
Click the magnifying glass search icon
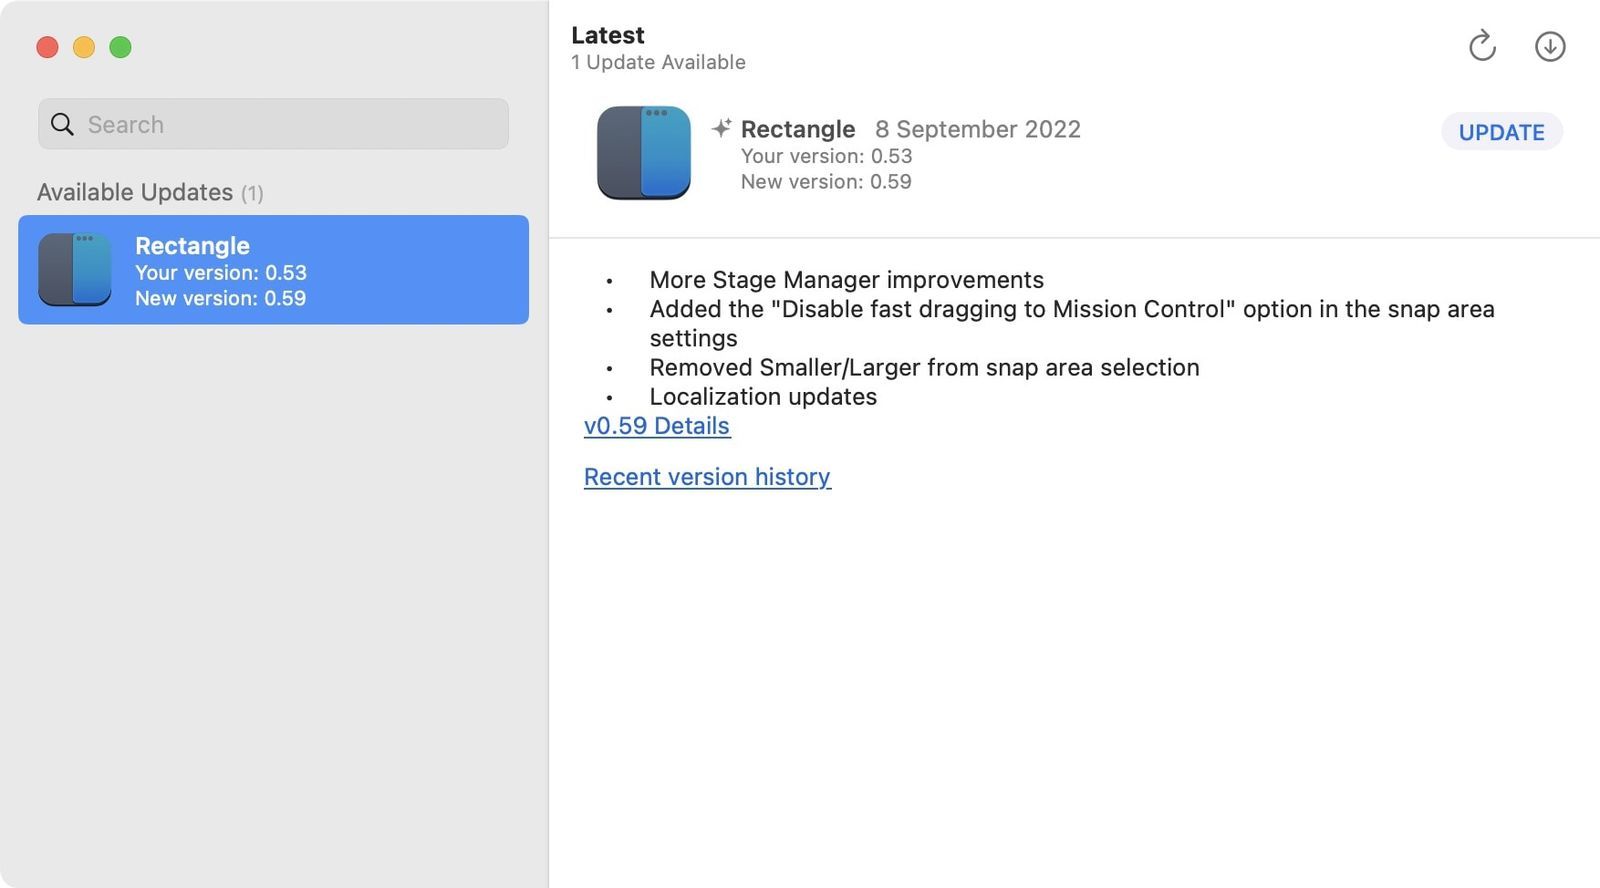62,124
